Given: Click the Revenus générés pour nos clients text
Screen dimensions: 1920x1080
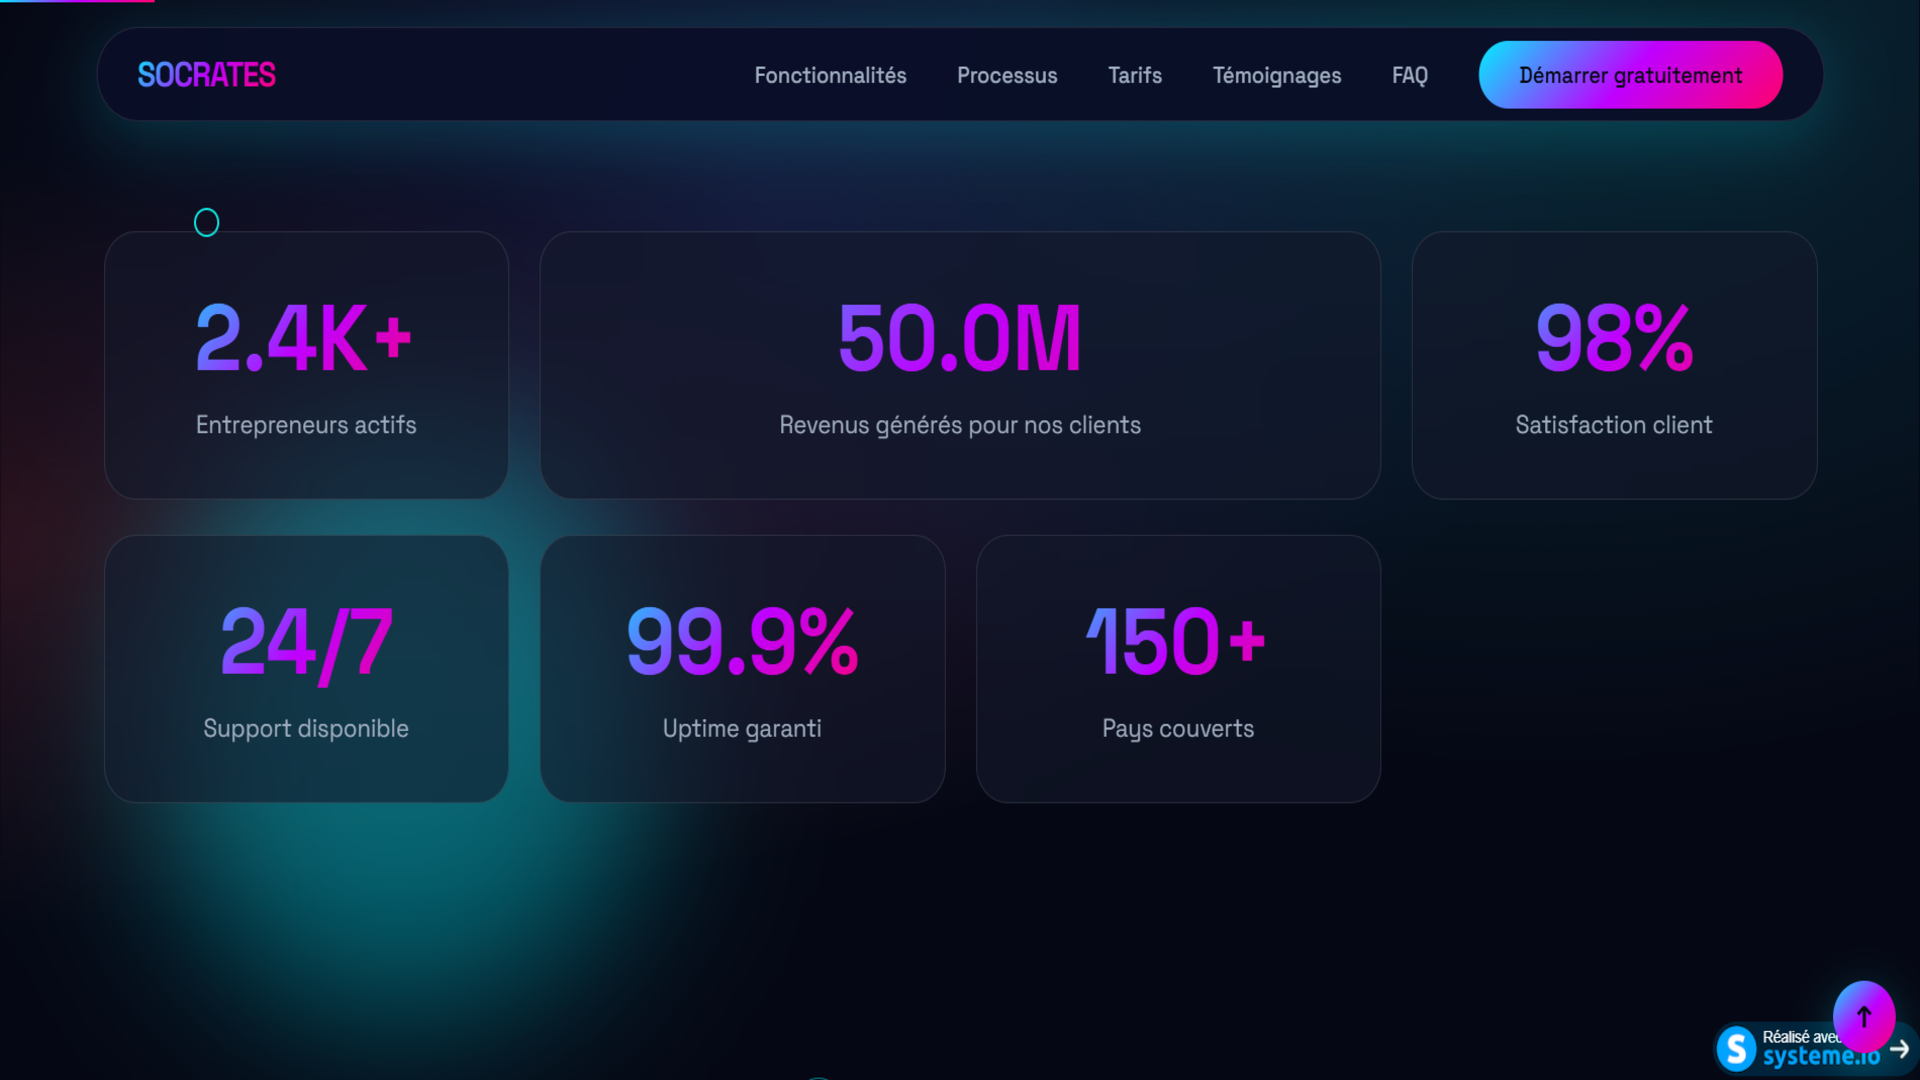Looking at the screenshot, I should pyautogui.click(x=960, y=425).
